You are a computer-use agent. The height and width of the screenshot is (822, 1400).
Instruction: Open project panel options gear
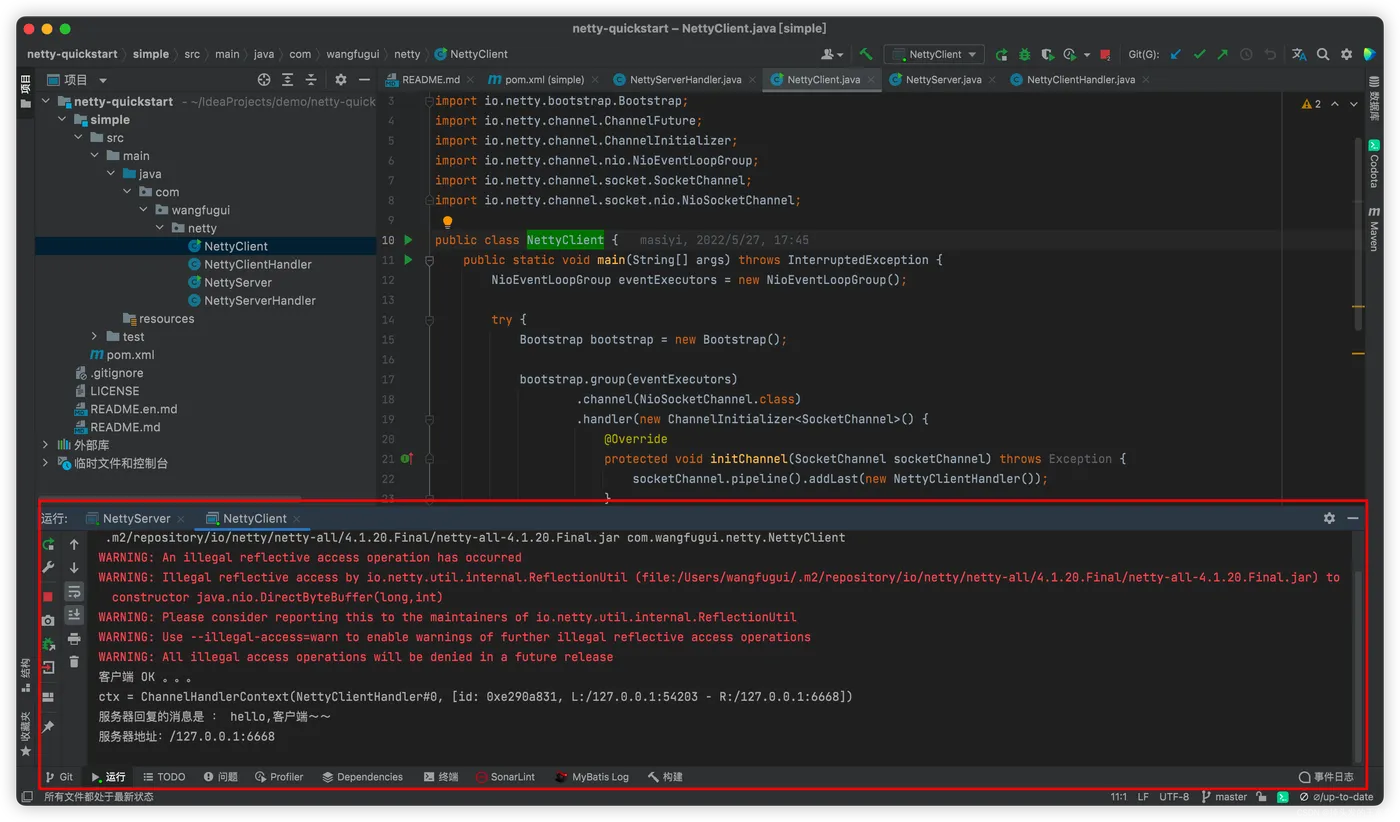[341, 80]
